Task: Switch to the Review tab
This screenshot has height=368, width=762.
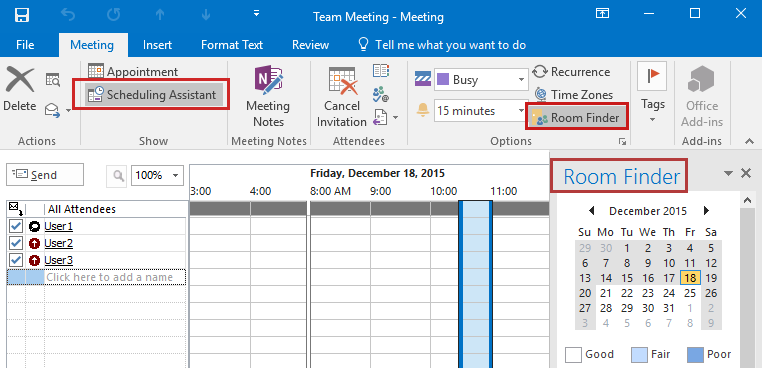Action: (311, 45)
